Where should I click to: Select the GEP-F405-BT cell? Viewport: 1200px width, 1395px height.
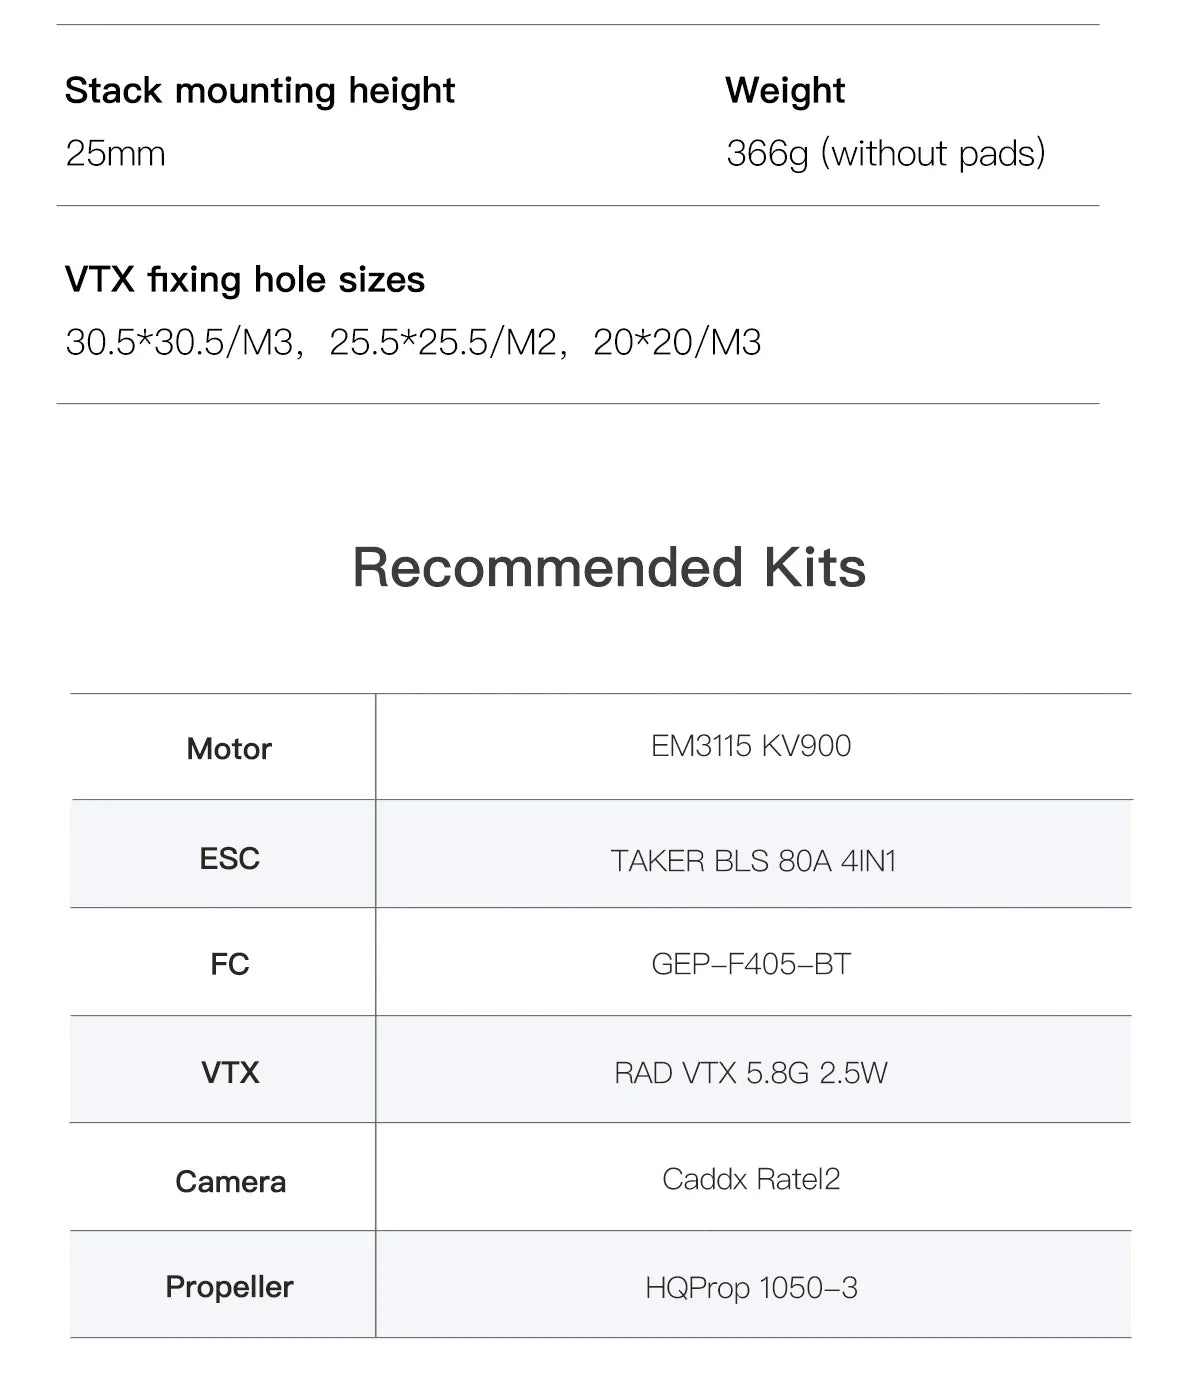click(751, 964)
